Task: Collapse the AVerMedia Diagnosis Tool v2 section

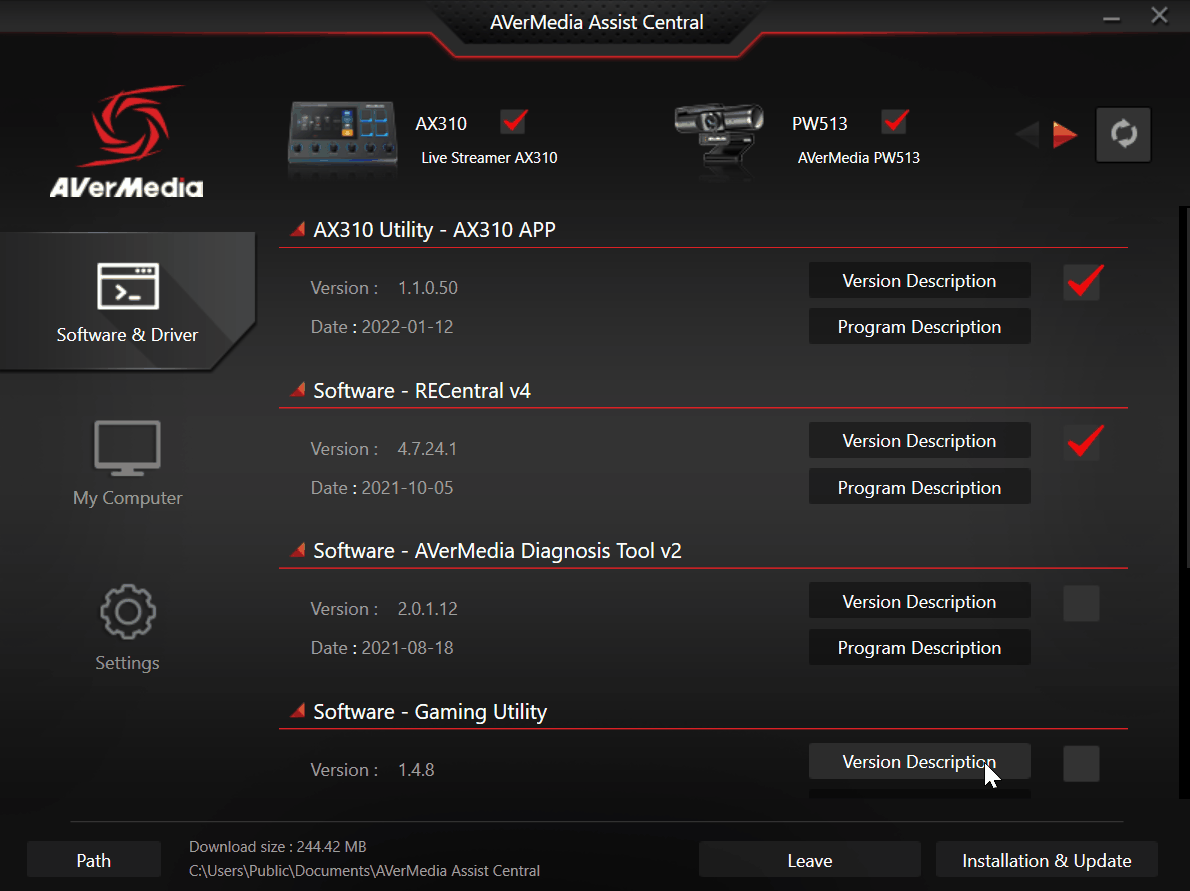Action: pos(298,549)
